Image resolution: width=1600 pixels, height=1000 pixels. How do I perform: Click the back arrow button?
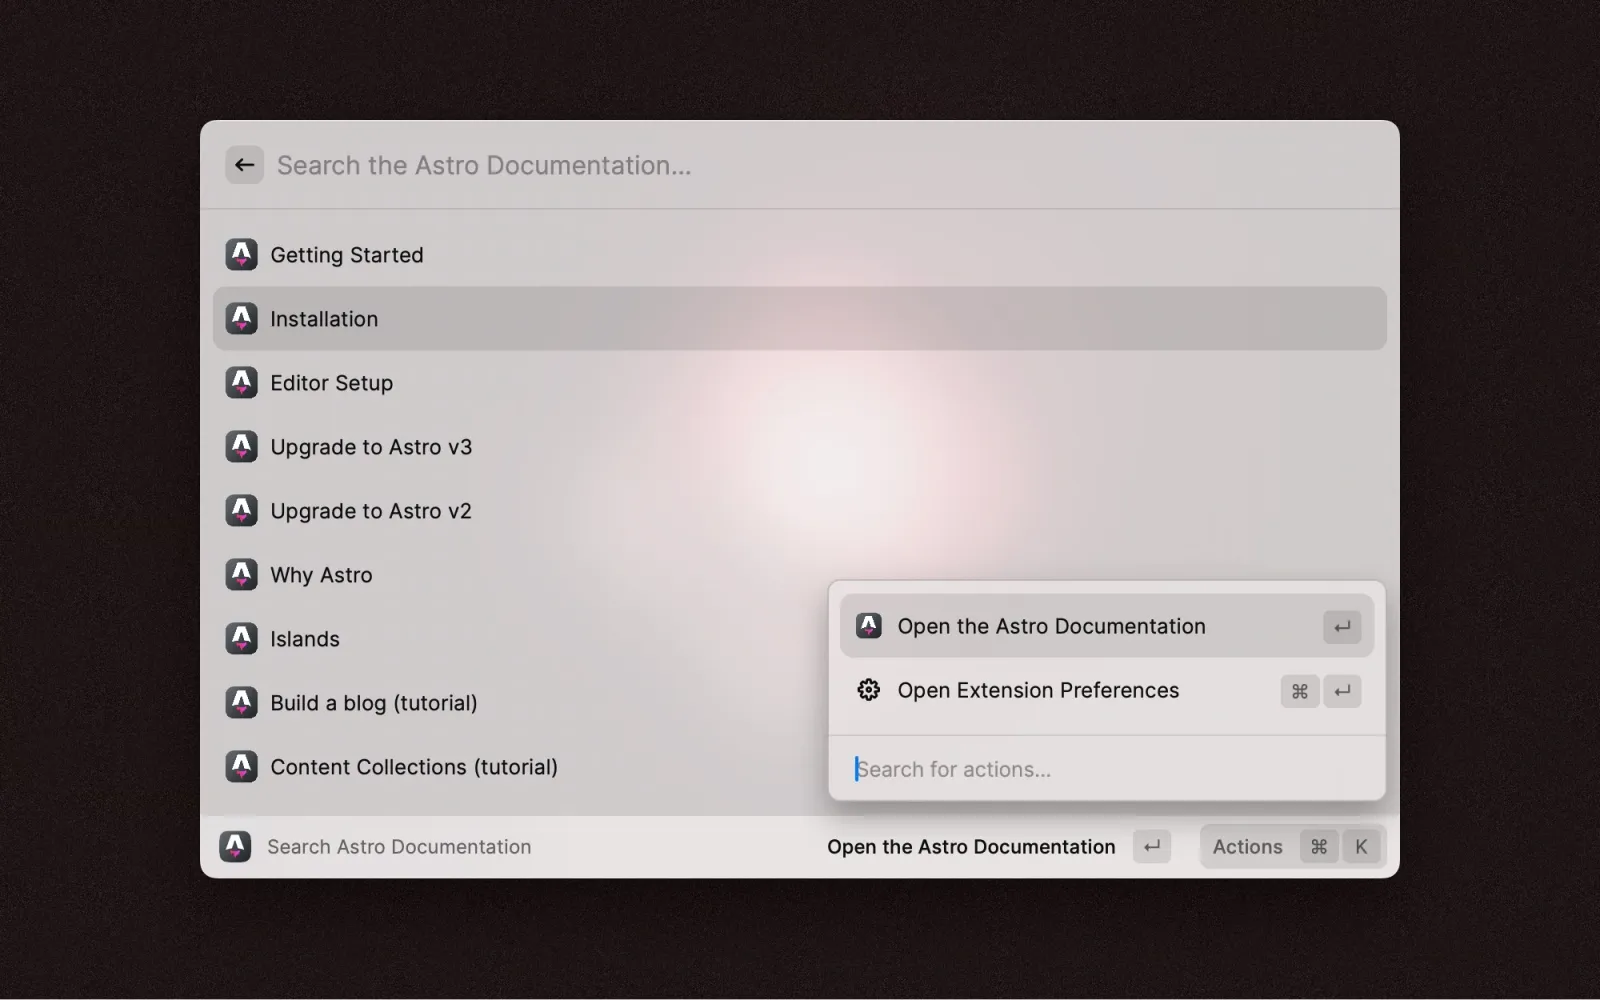(244, 165)
